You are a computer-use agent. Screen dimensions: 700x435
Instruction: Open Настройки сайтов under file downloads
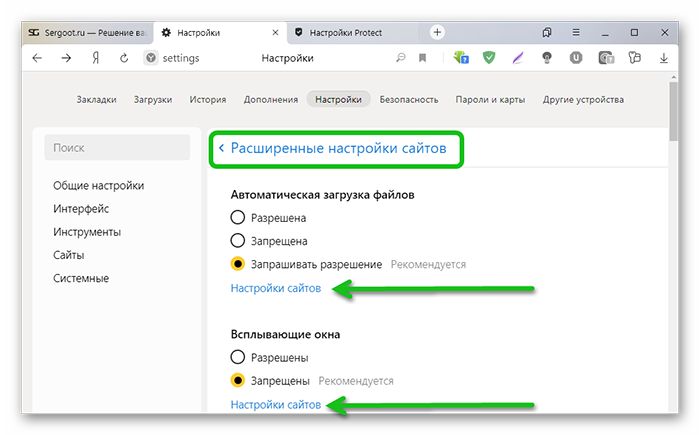tap(276, 289)
